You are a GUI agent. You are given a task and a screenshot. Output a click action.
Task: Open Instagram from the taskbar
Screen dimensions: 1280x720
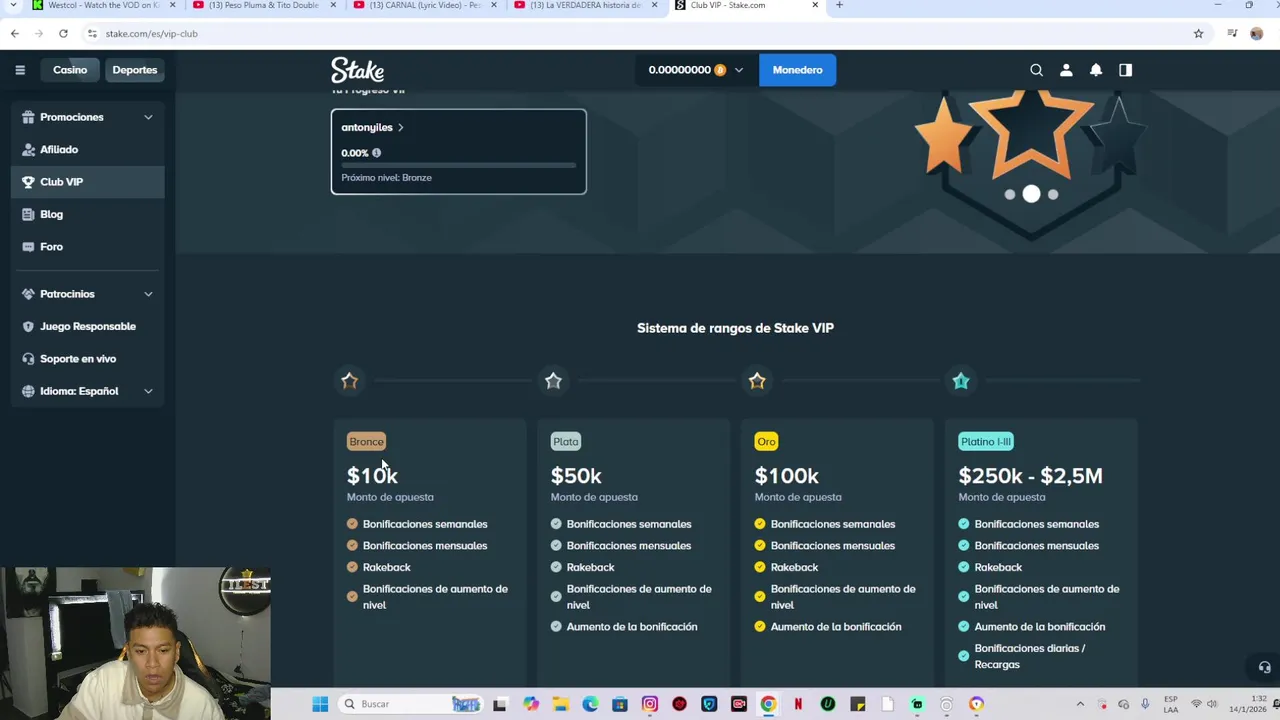(650, 704)
